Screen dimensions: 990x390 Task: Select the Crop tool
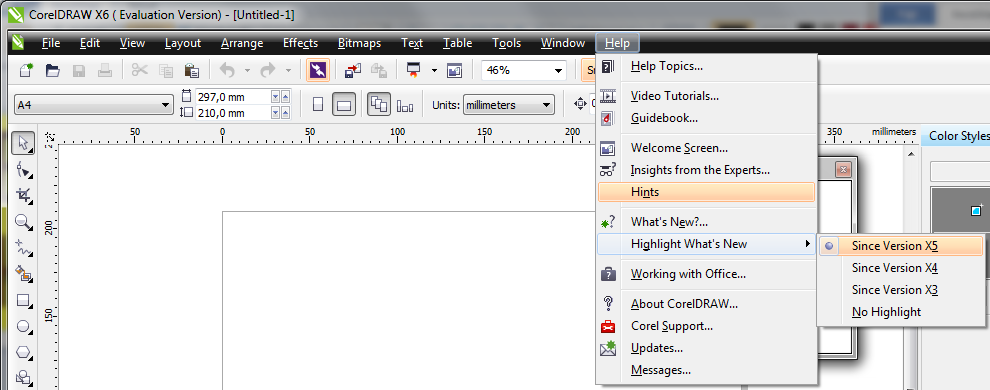click(23, 196)
